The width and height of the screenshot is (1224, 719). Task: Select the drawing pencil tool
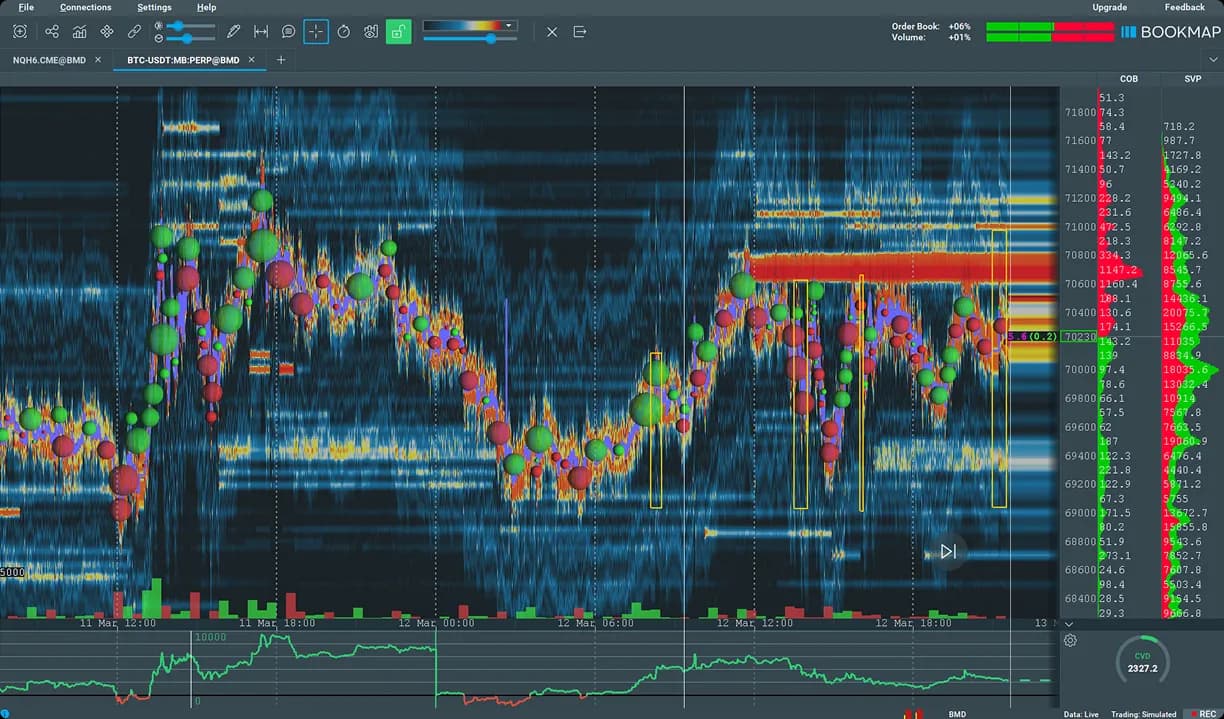point(233,31)
